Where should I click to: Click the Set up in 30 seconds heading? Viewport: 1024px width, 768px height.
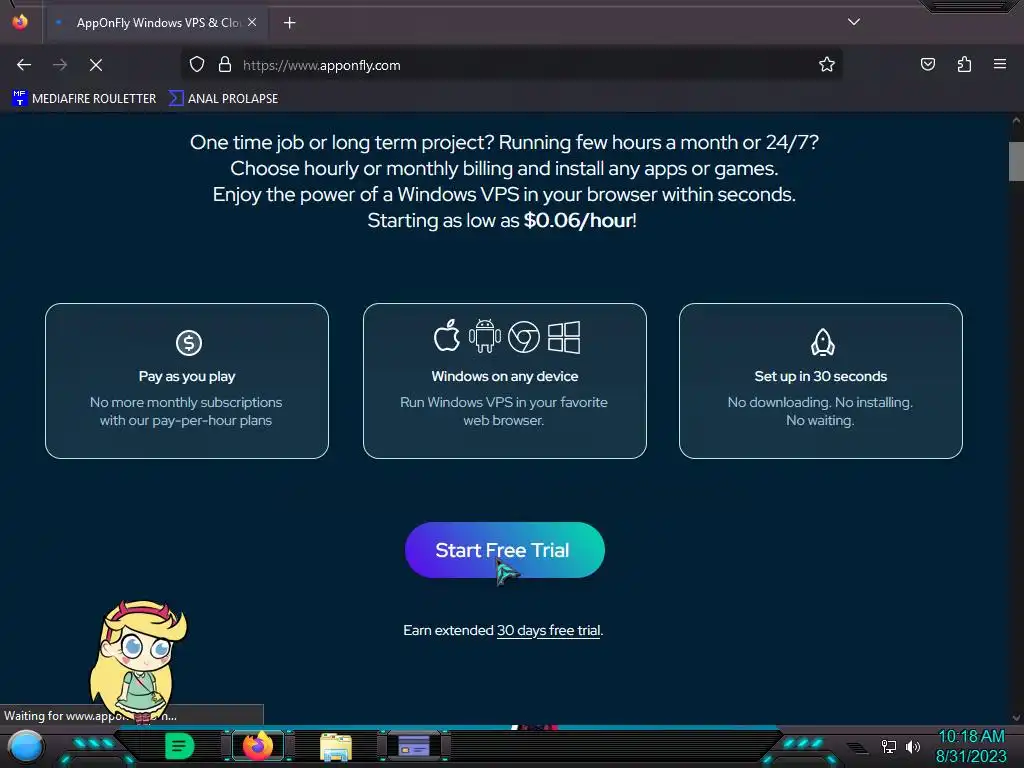pos(820,376)
